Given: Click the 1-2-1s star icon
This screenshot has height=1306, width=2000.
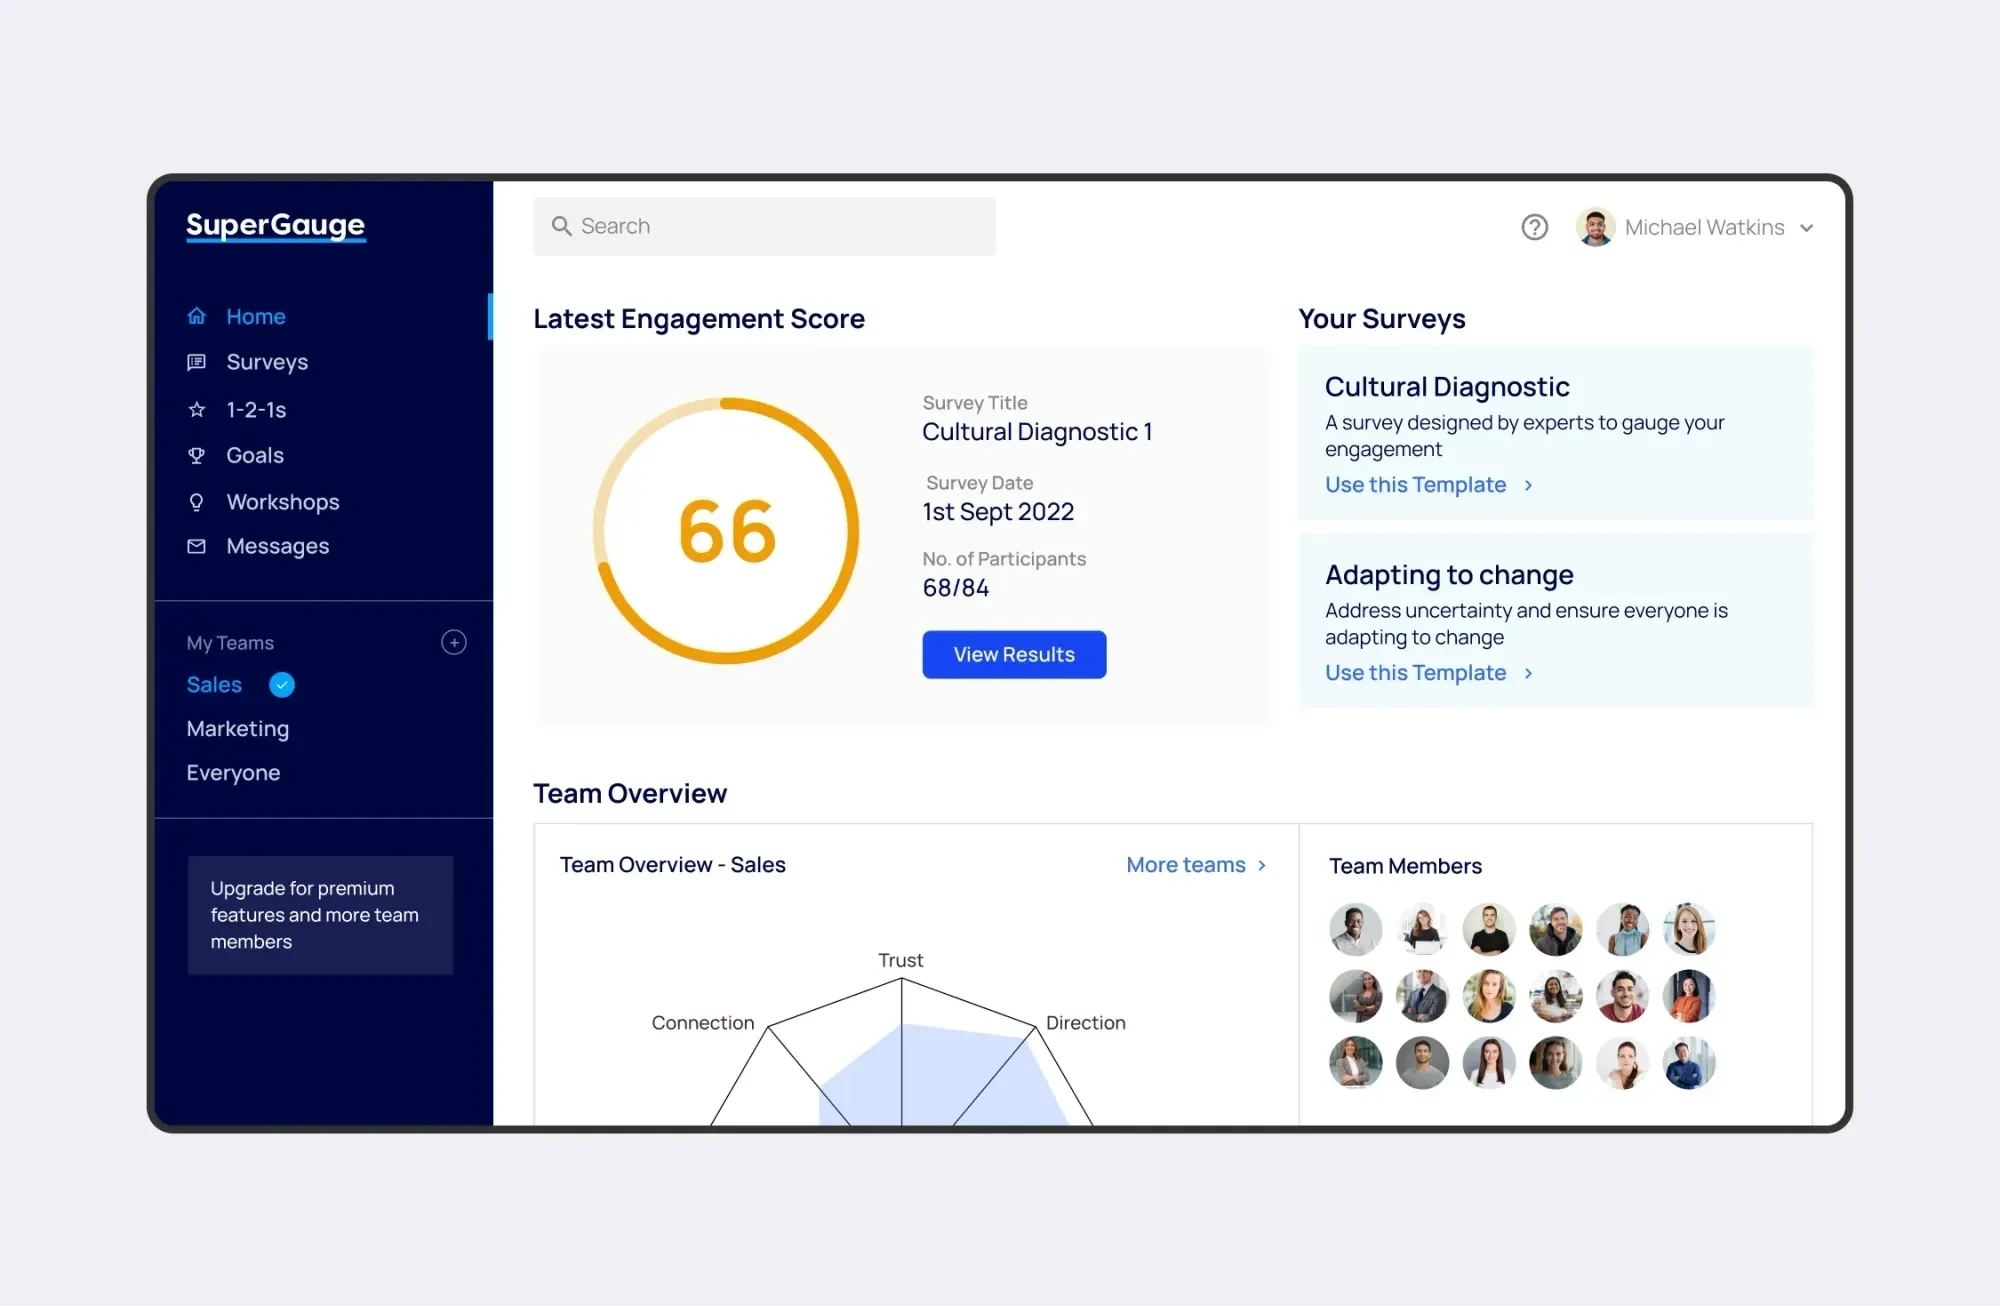Looking at the screenshot, I should 197,409.
